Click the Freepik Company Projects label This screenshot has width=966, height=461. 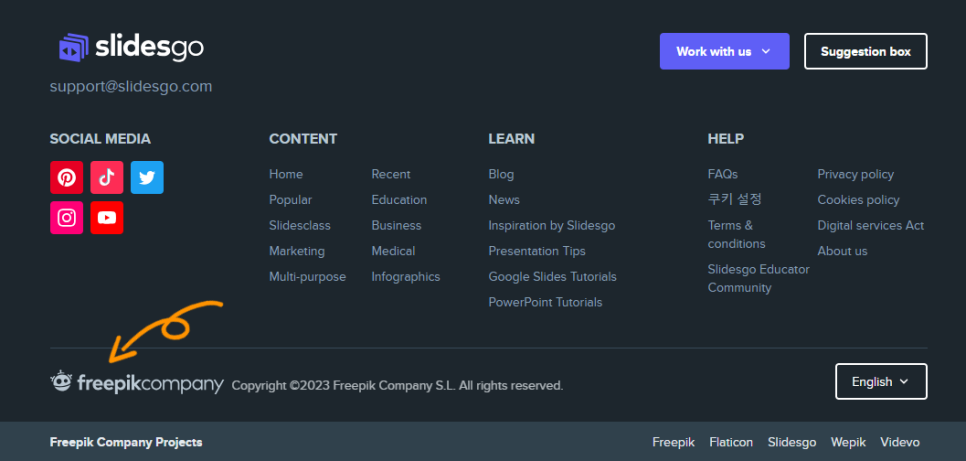click(x=126, y=442)
